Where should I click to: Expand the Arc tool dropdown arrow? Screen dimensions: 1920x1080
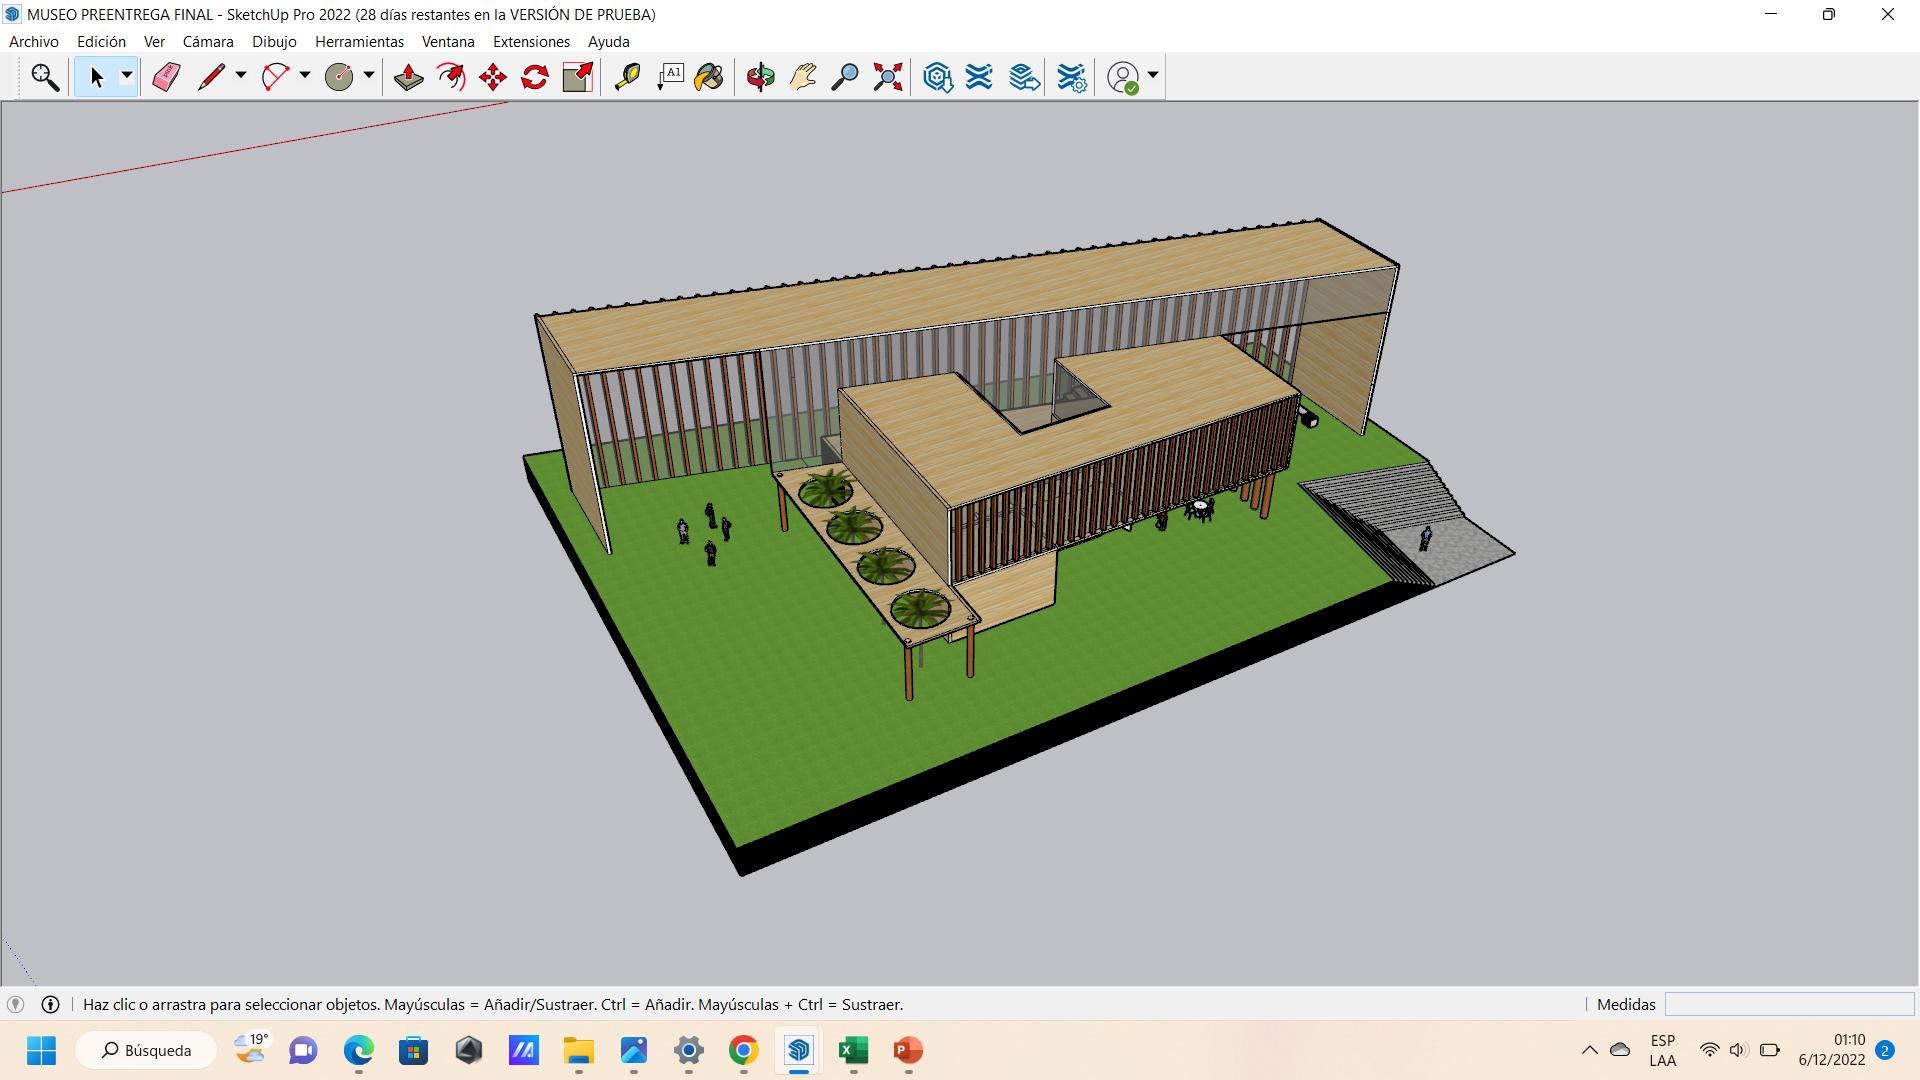[305, 76]
